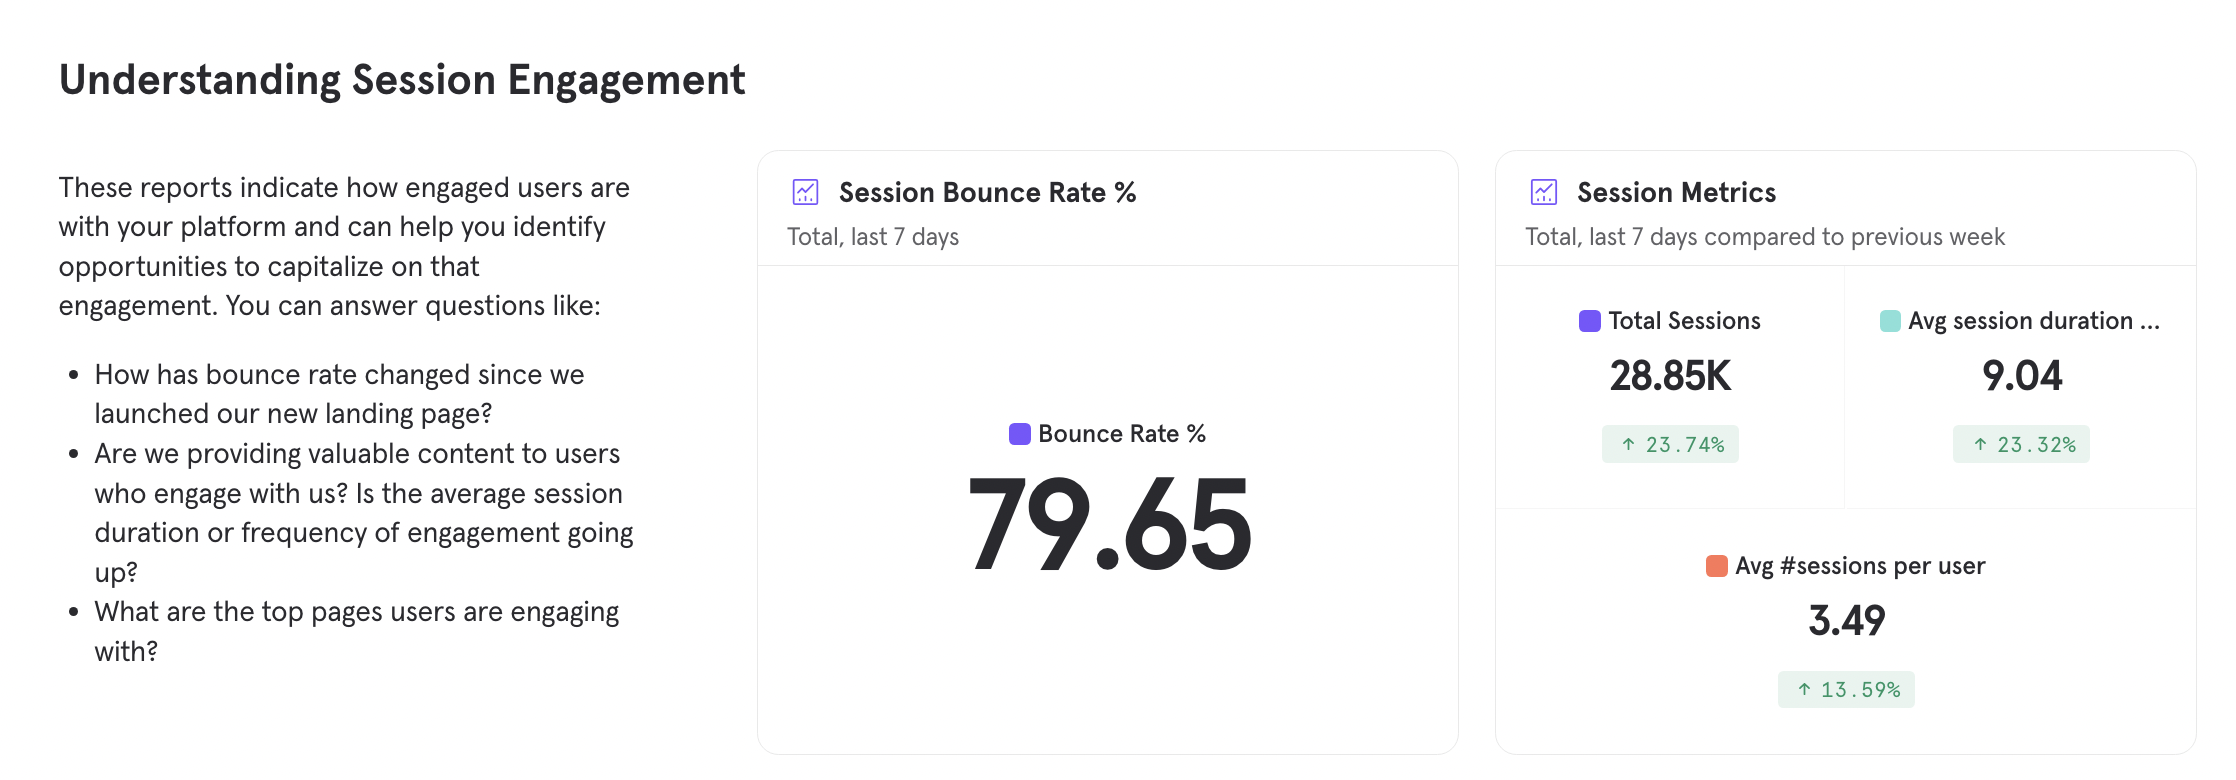2236x780 pixels.
Task: Open the Session Bounce Rate % report title
Action: coord(987,192)
